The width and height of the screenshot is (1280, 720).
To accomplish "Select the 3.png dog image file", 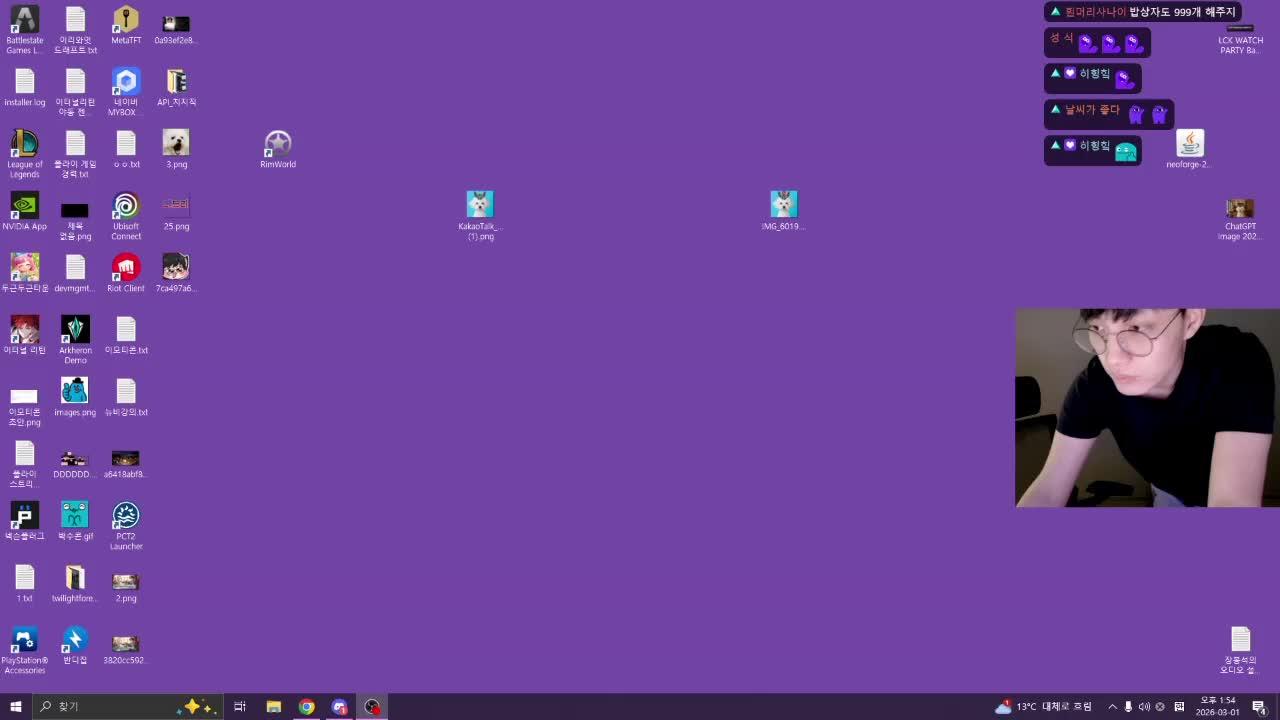I will click(x=176, y=149).
